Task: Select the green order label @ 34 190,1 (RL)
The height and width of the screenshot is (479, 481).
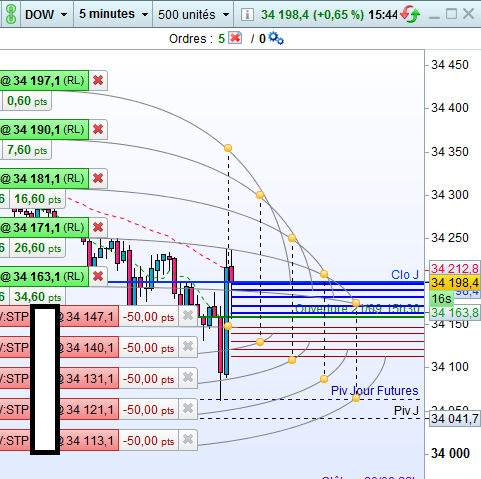Action: (44, 129)
